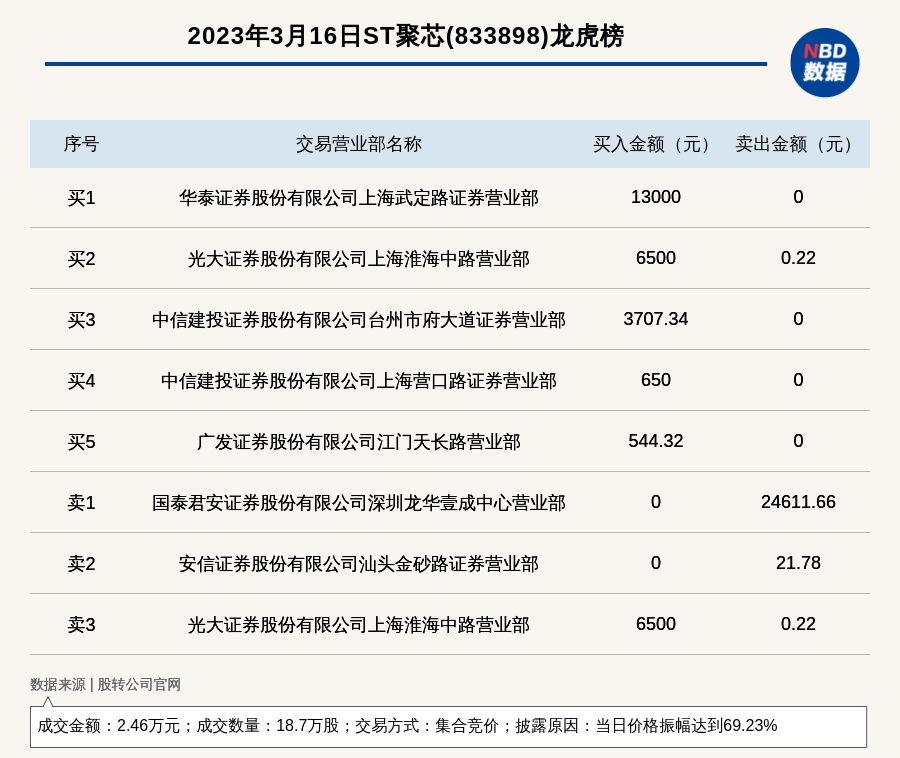Select the 卖3 row label
The height and width of the screenshot is (758, 900).
click(81, 624)
